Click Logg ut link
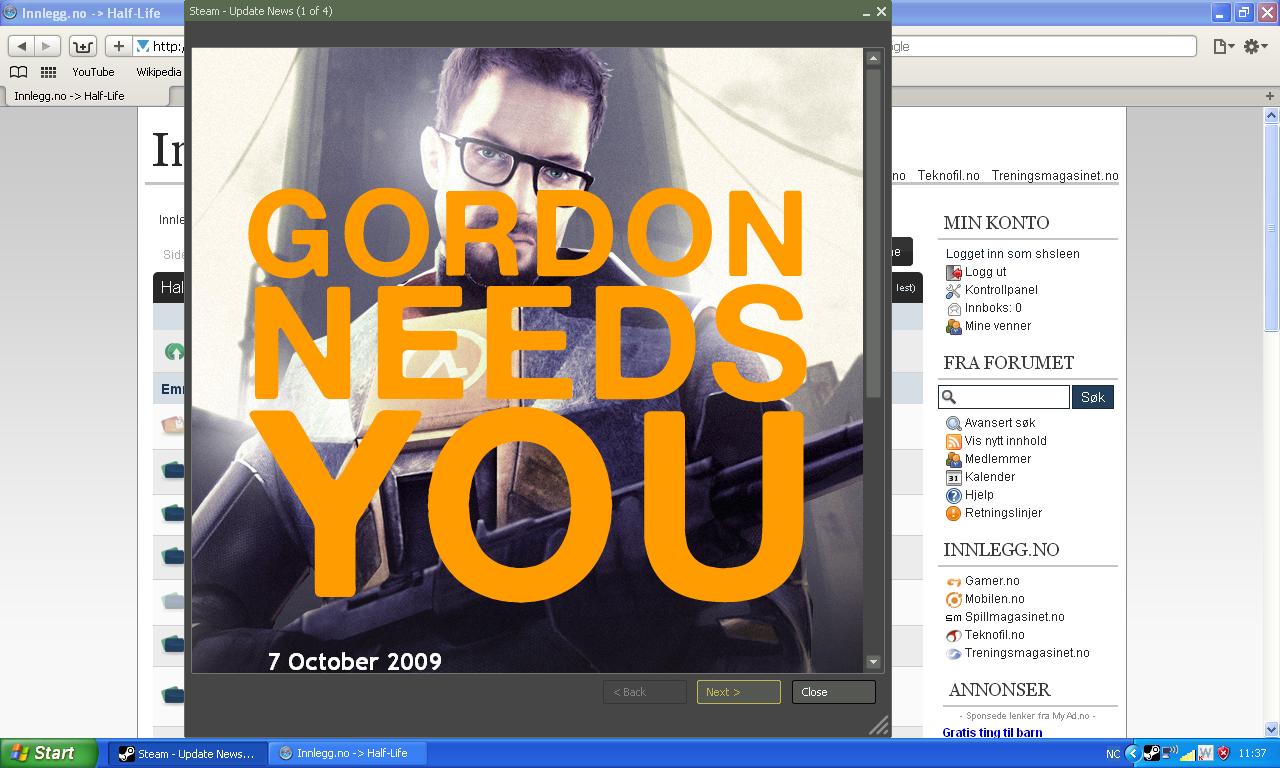Image resolution: width=1280 pixels, height=768 pixels. coord(985,272)
